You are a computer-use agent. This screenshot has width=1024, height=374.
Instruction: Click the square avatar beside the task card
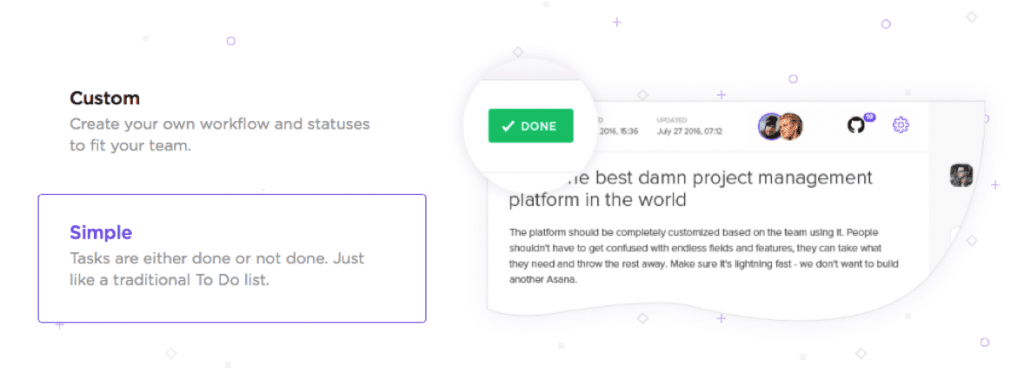[961, 175]
